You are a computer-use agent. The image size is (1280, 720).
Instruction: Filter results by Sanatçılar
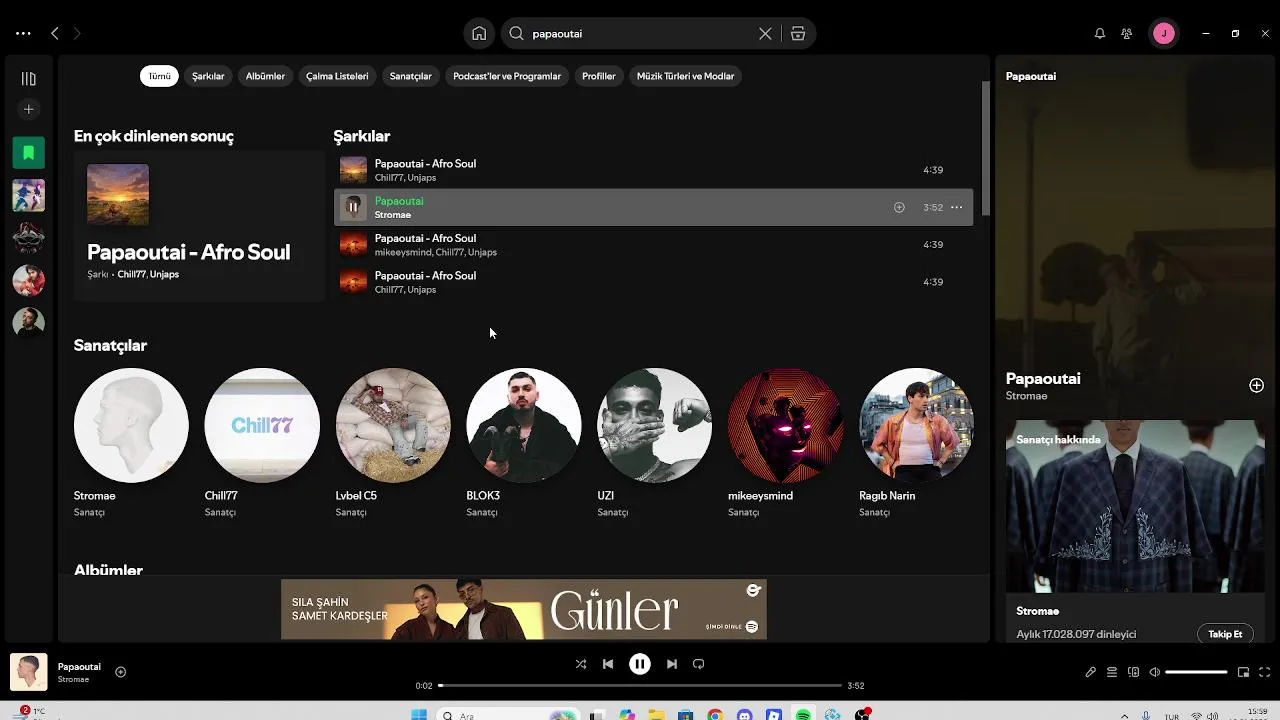tap(410, 76)
